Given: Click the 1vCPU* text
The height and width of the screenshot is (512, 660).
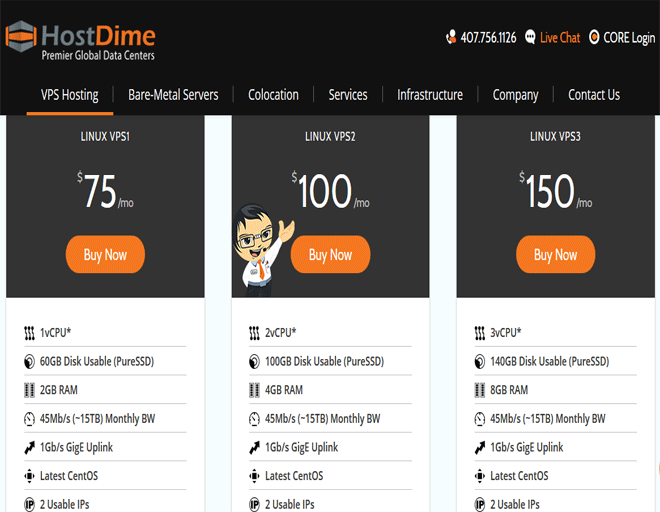Looking at the screenshot, I should click(56, 333).
